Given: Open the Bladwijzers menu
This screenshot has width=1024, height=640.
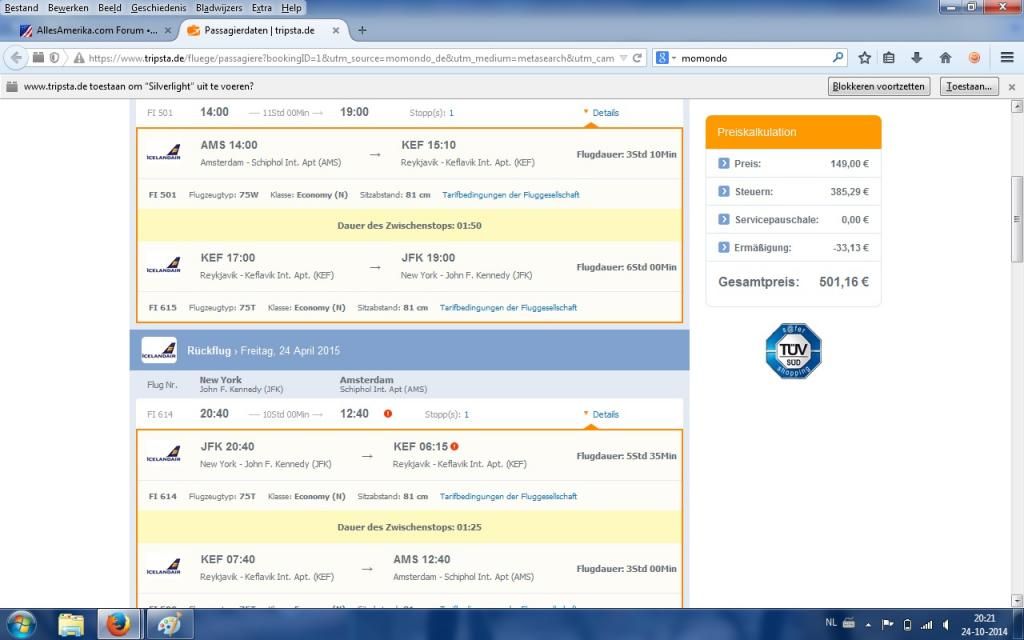Looking at the screenshot, I should click(x=219, y=8).
